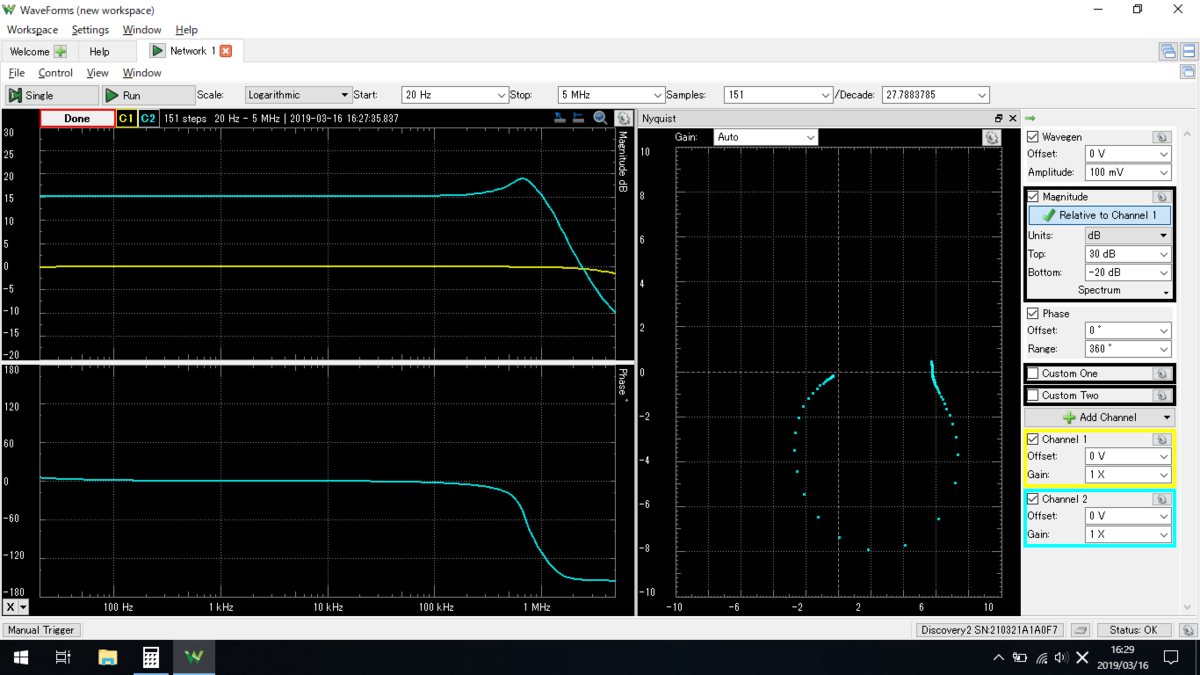Open Start frequency 20 Hz dropdown
Image resolution: width=1200 pixels, height=675 pixels.
click(455, 95)
